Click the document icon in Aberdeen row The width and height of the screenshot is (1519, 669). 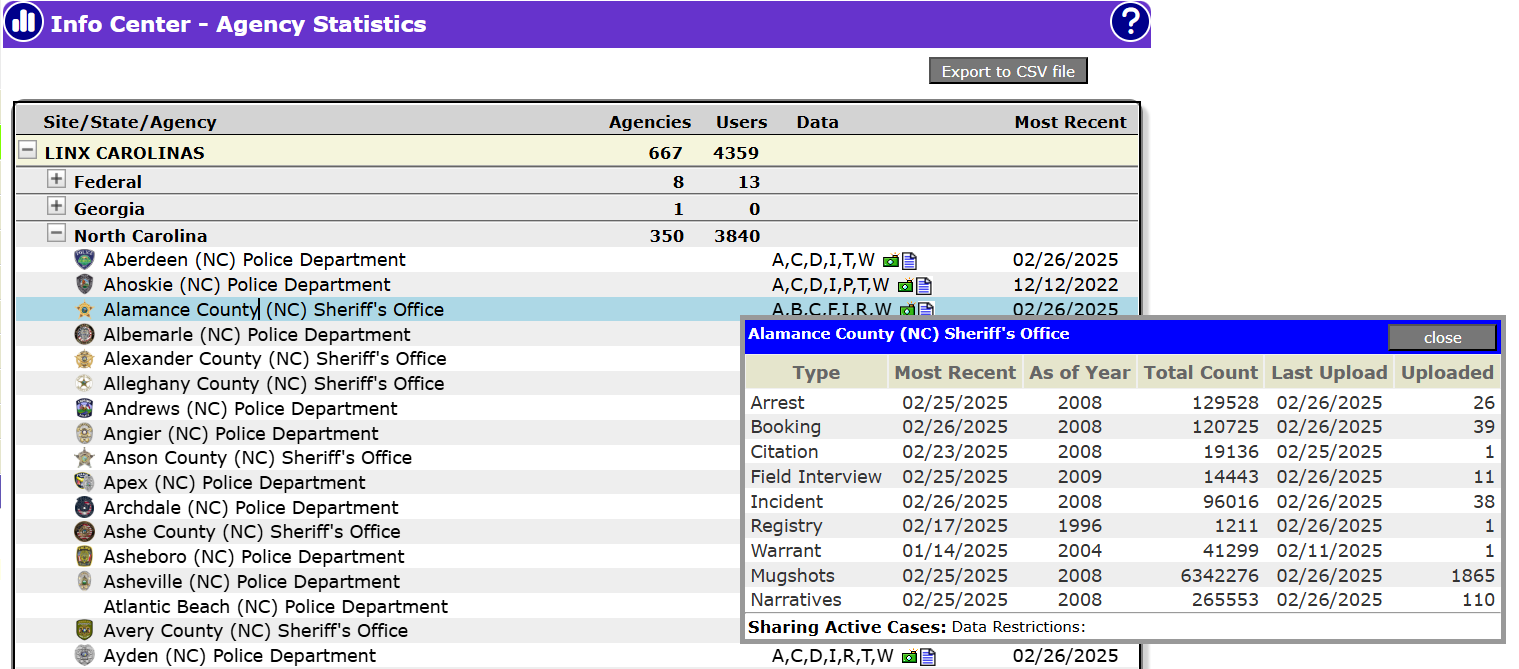pos(909,261)
